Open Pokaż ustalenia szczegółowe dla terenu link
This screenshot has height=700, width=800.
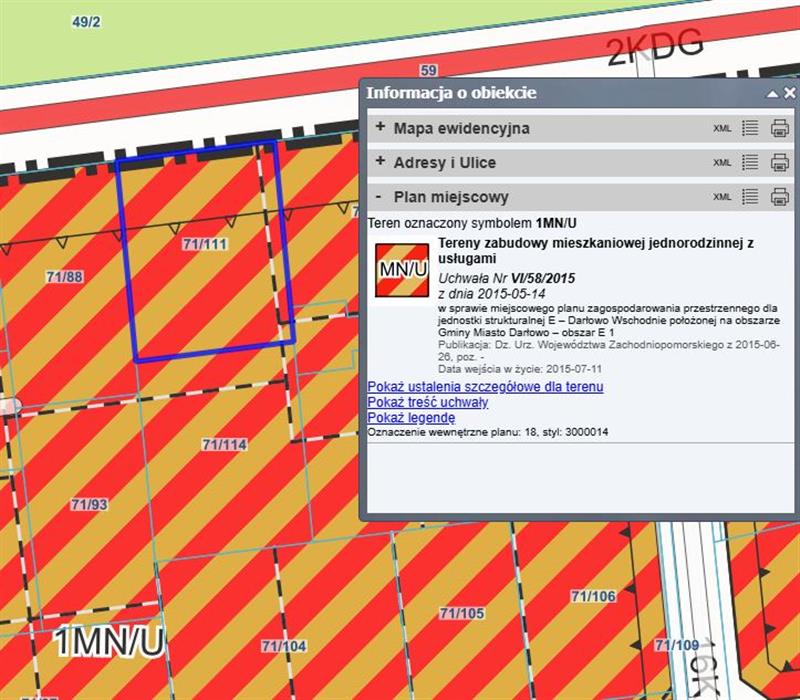(x=485, y=386)
